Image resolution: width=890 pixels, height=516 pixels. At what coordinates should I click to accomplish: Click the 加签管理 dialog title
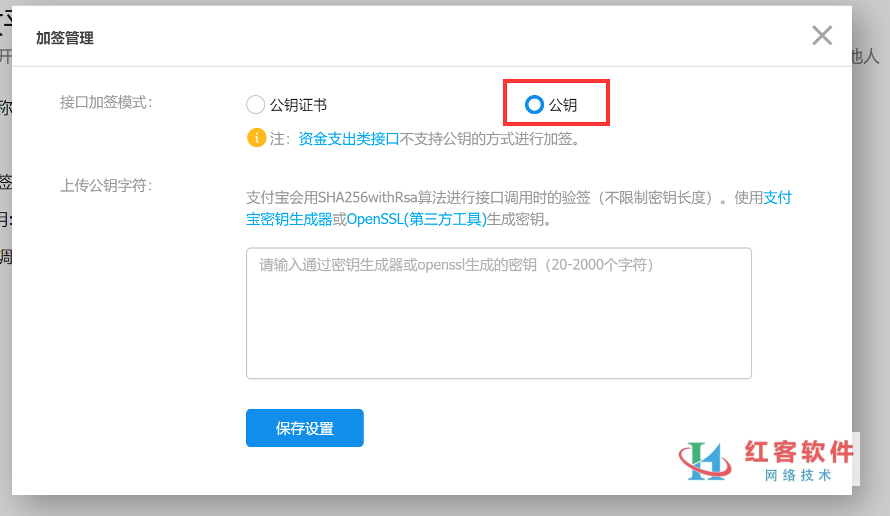65,38
